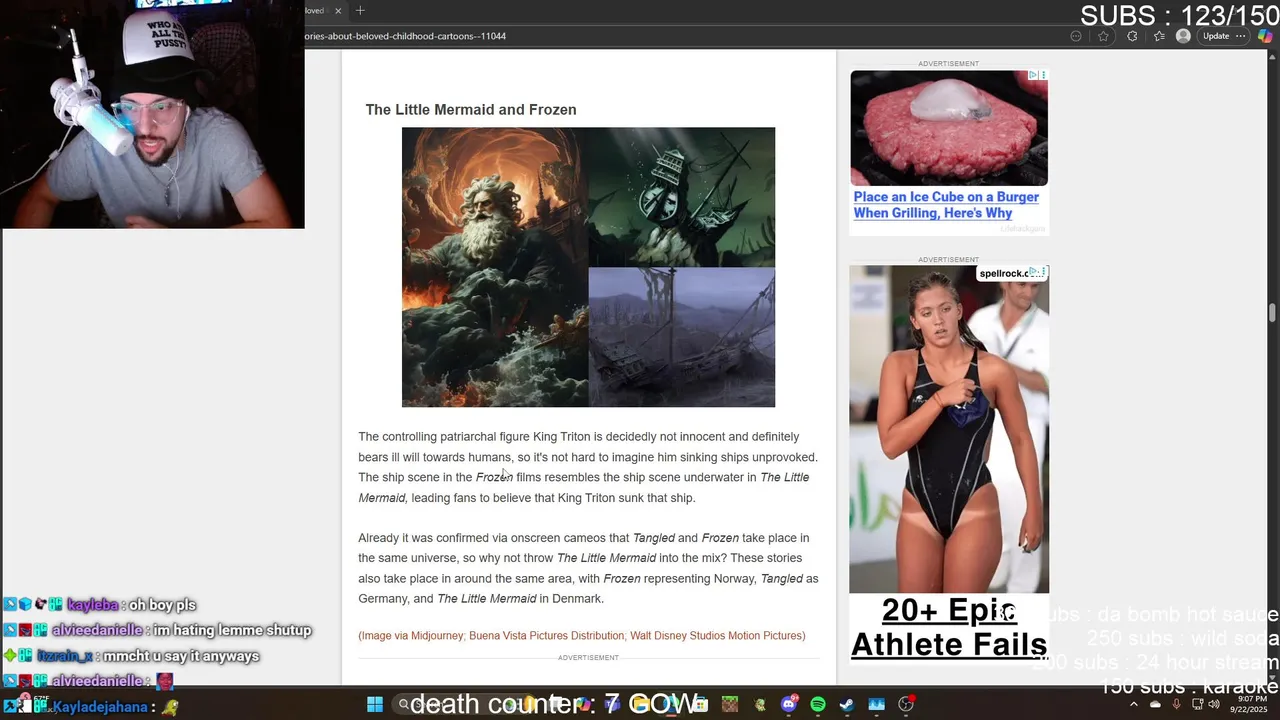Open a new browser tab
The width and height of the screenshot is (1280, 720).
pyautogui.click(x=360, y=11)
